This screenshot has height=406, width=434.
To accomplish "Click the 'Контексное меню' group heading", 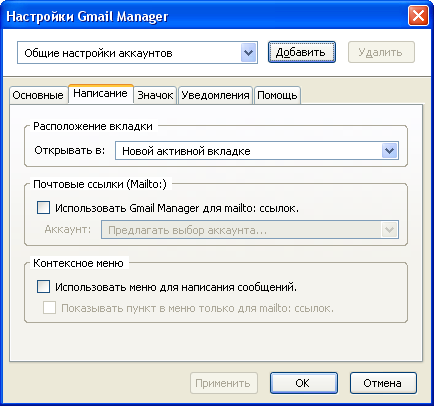I will click(78, 263).
